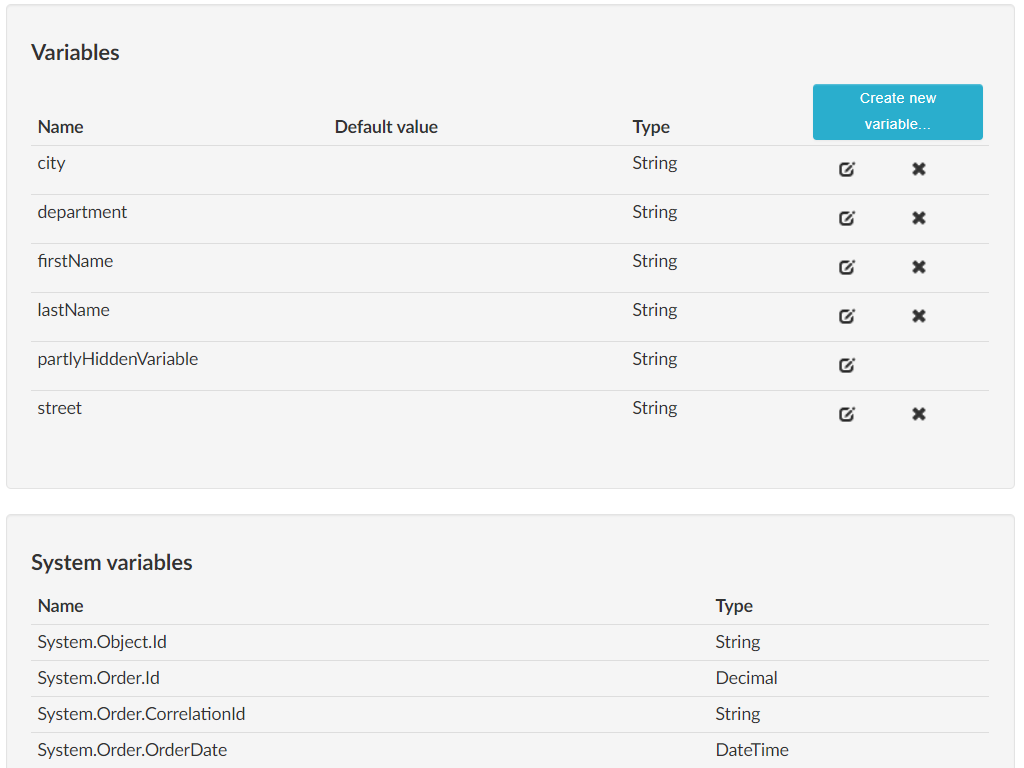Remove the lastName variable

[x=919, y=316]
